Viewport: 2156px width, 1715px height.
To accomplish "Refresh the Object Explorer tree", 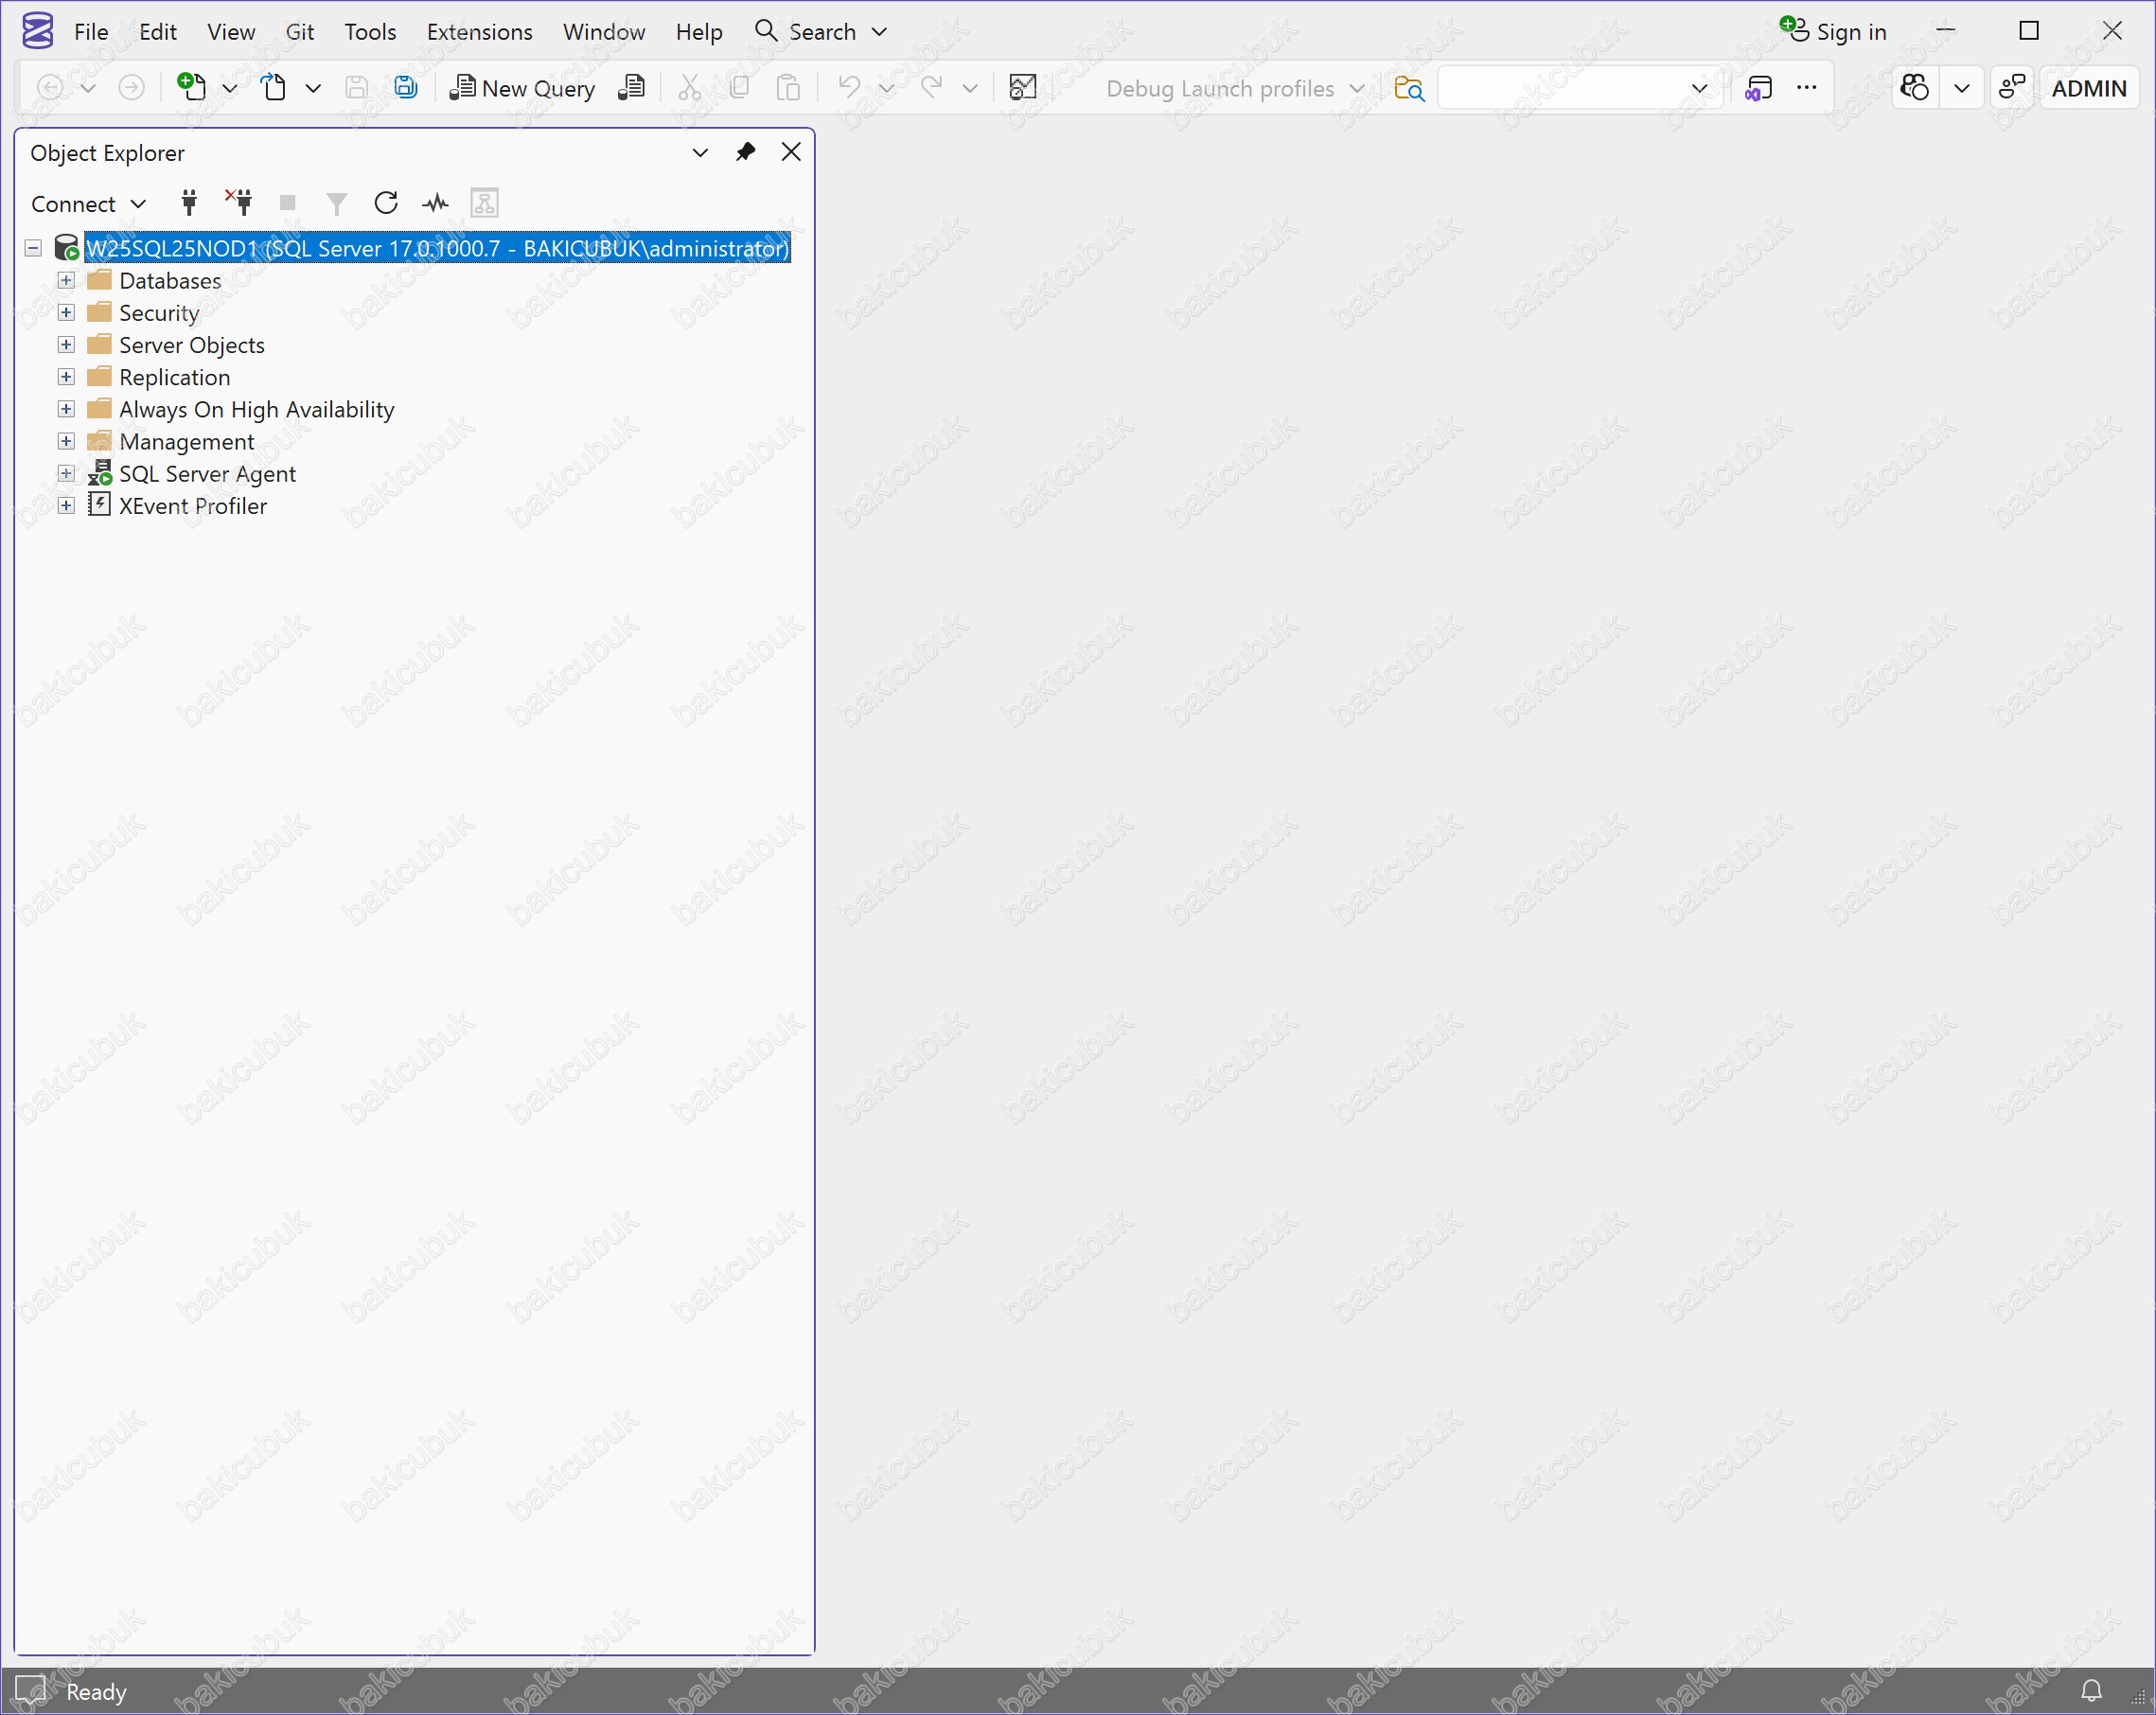I will (x=386, y=203).
